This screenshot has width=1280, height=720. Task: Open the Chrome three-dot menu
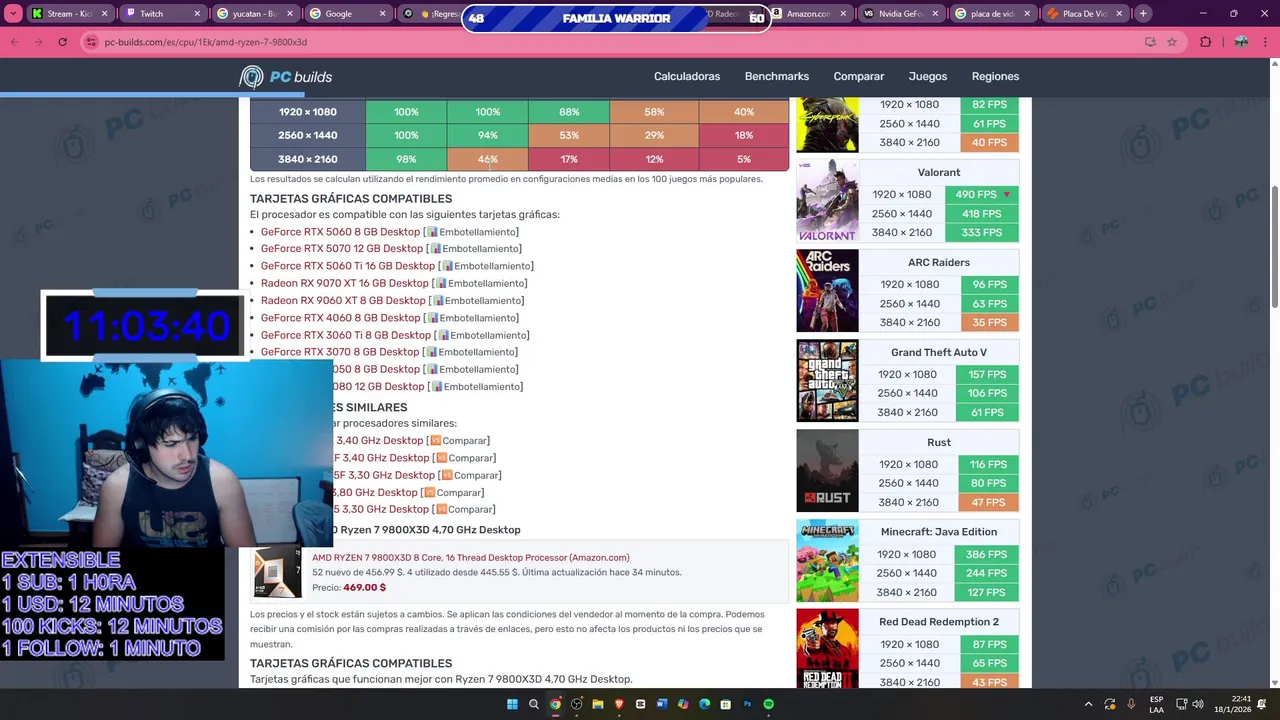(x=1265, y=42)
